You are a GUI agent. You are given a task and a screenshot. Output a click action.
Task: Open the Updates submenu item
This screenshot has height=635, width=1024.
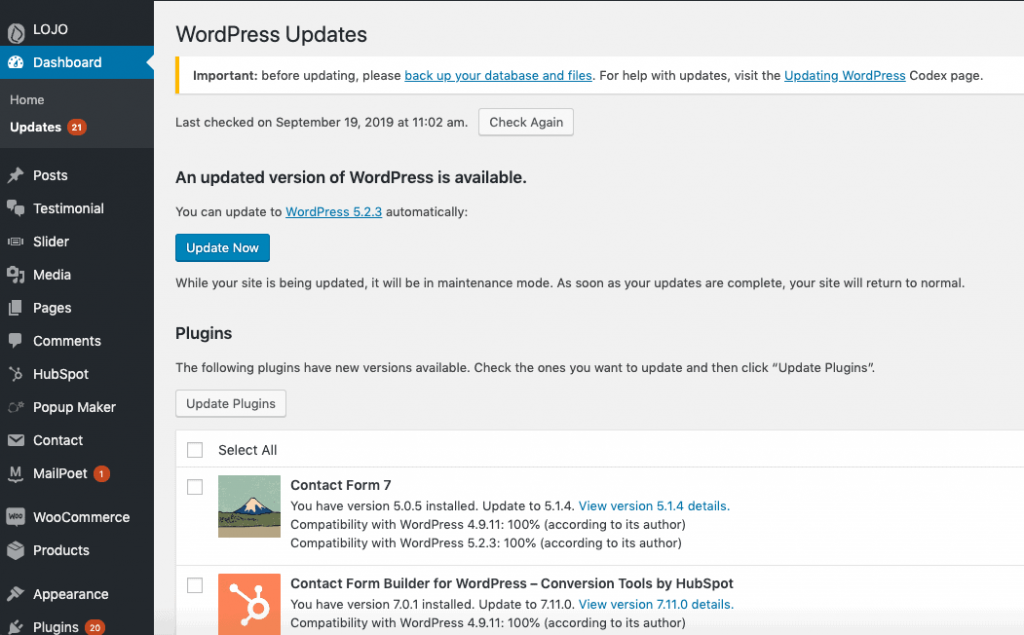tap(35, 127)
